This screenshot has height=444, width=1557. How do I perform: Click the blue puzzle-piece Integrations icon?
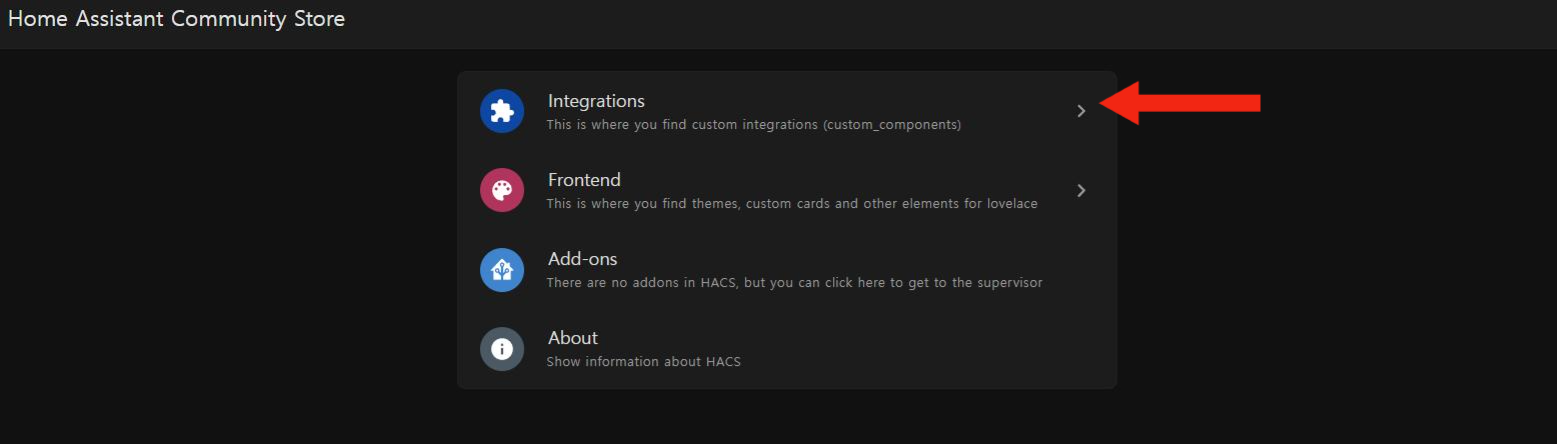tap(502, 111)
